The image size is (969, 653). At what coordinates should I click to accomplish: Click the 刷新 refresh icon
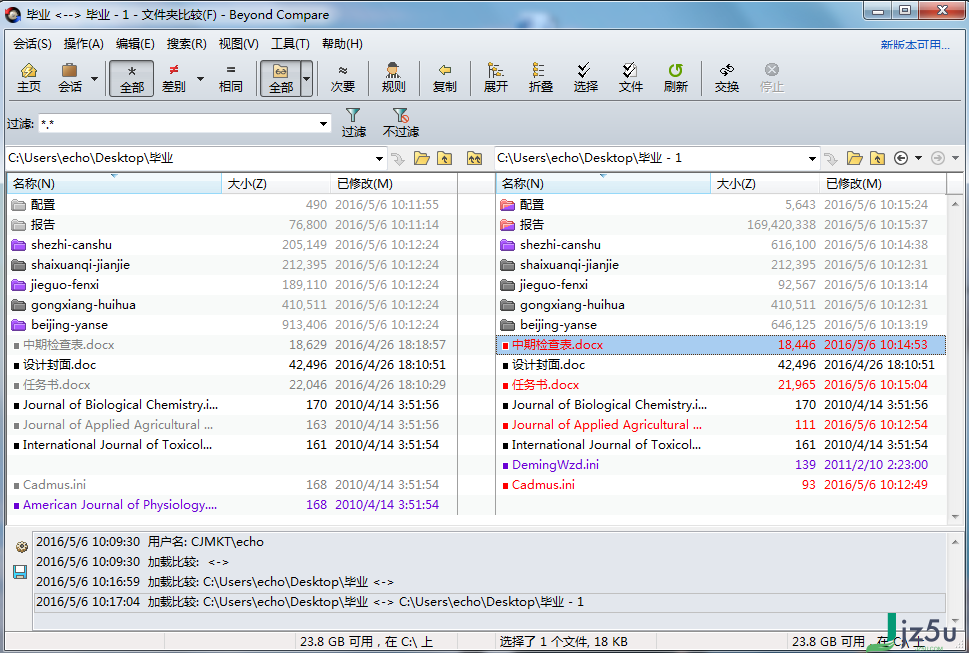coord(675,78)
